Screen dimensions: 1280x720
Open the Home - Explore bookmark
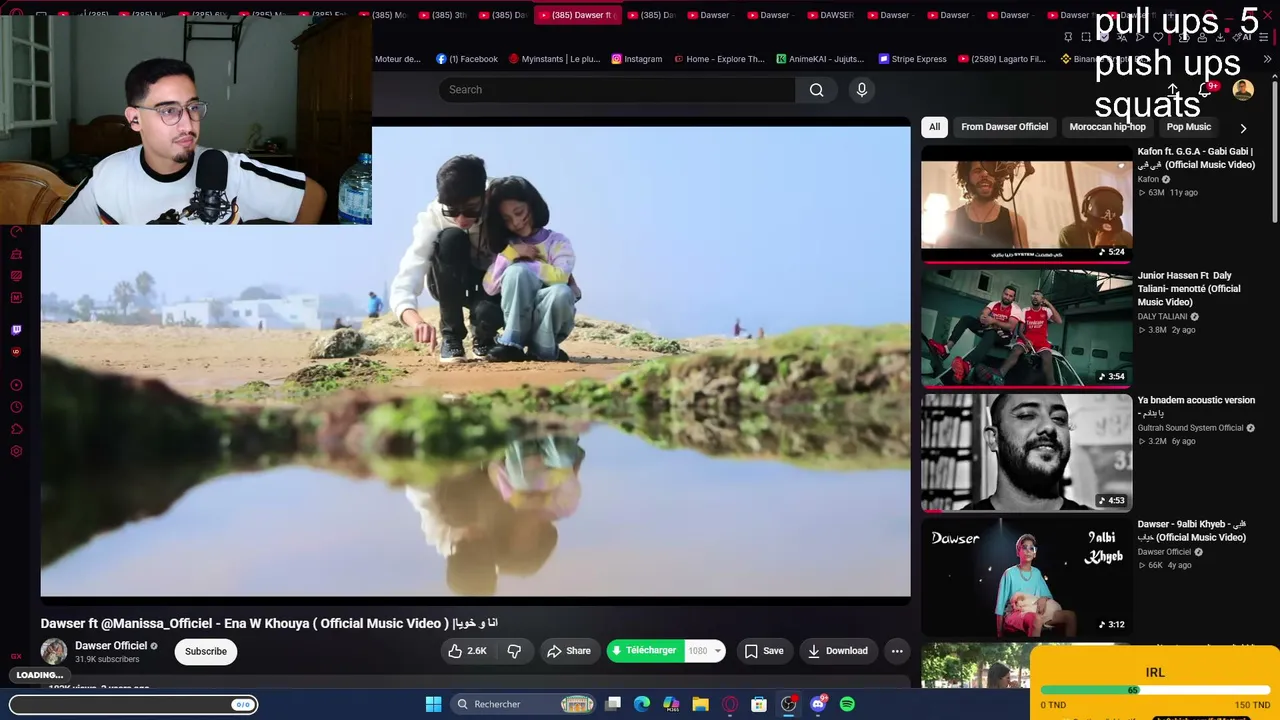click(x=719, y=59)
